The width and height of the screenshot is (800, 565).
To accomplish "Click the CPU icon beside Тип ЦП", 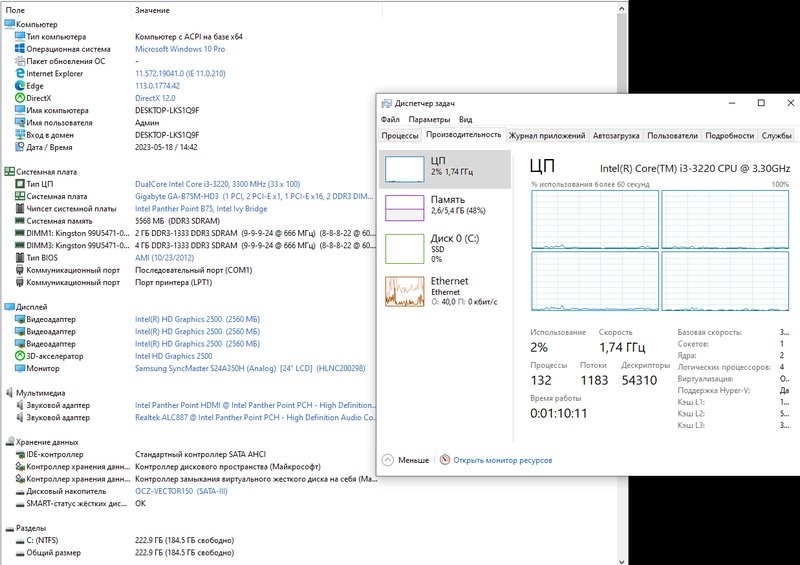I will 20,184.
